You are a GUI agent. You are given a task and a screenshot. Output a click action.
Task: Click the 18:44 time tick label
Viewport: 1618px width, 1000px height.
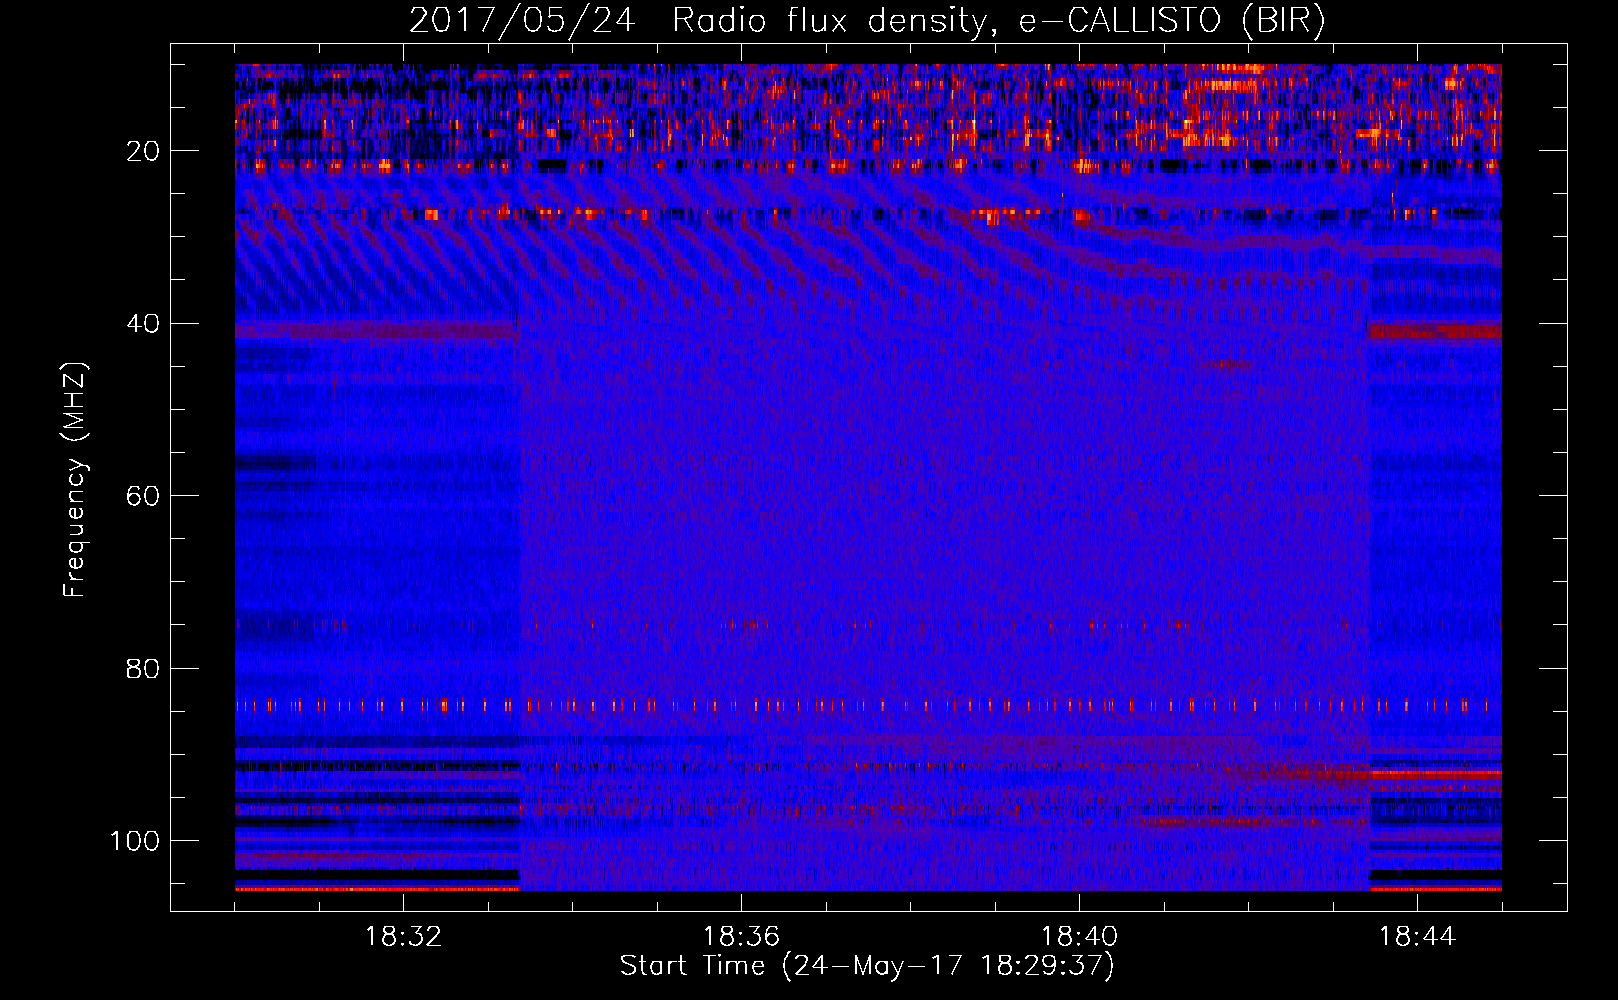click(x=1417, y=937)
